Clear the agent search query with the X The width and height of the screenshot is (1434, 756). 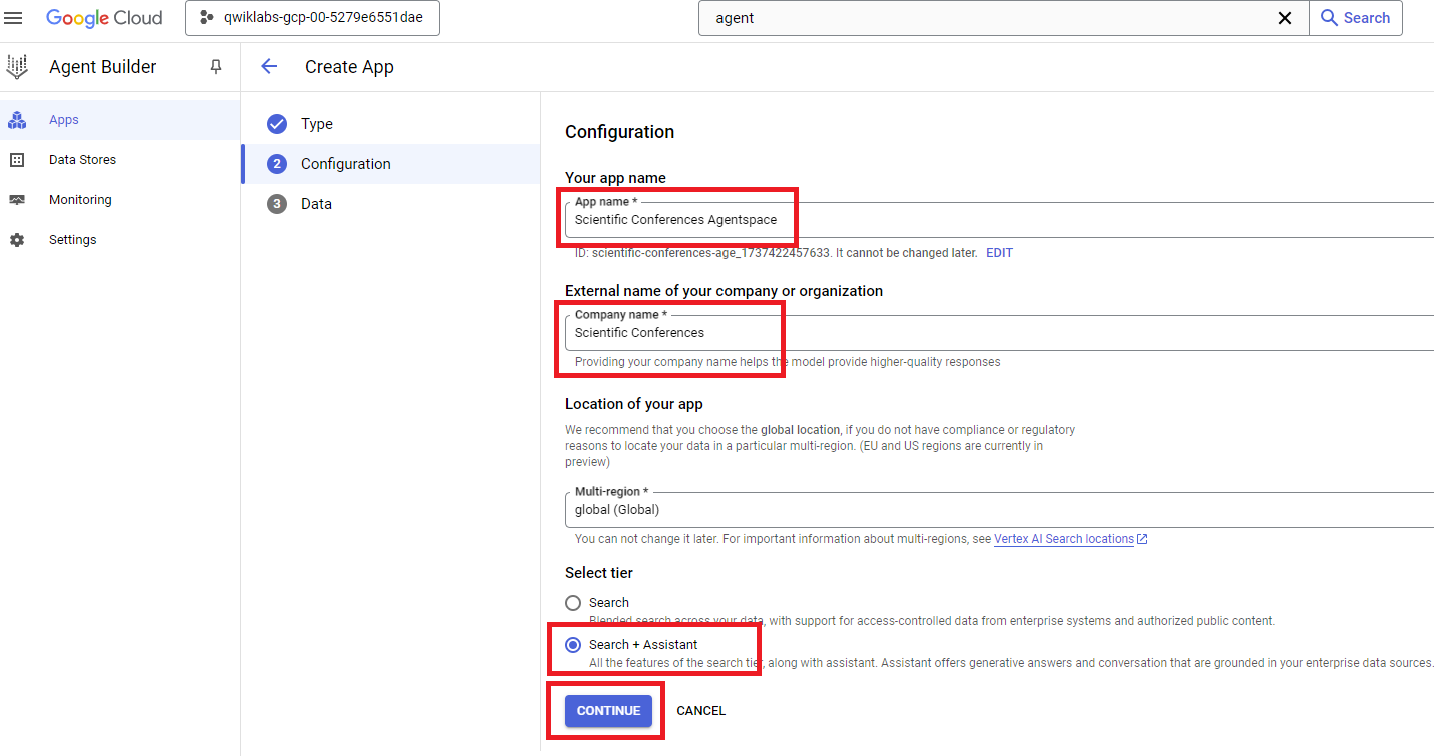1284,17
